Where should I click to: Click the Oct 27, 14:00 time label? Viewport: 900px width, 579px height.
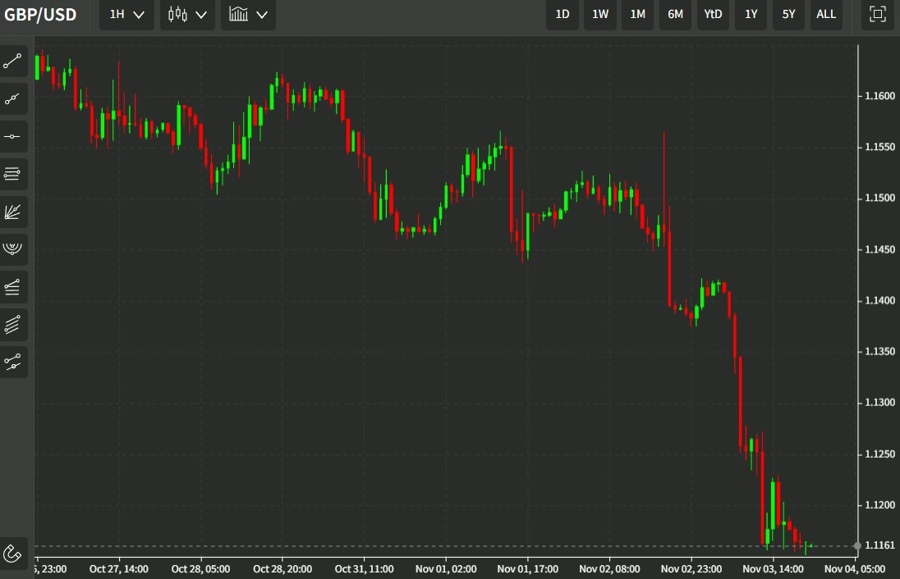click(x=119, y=569)
